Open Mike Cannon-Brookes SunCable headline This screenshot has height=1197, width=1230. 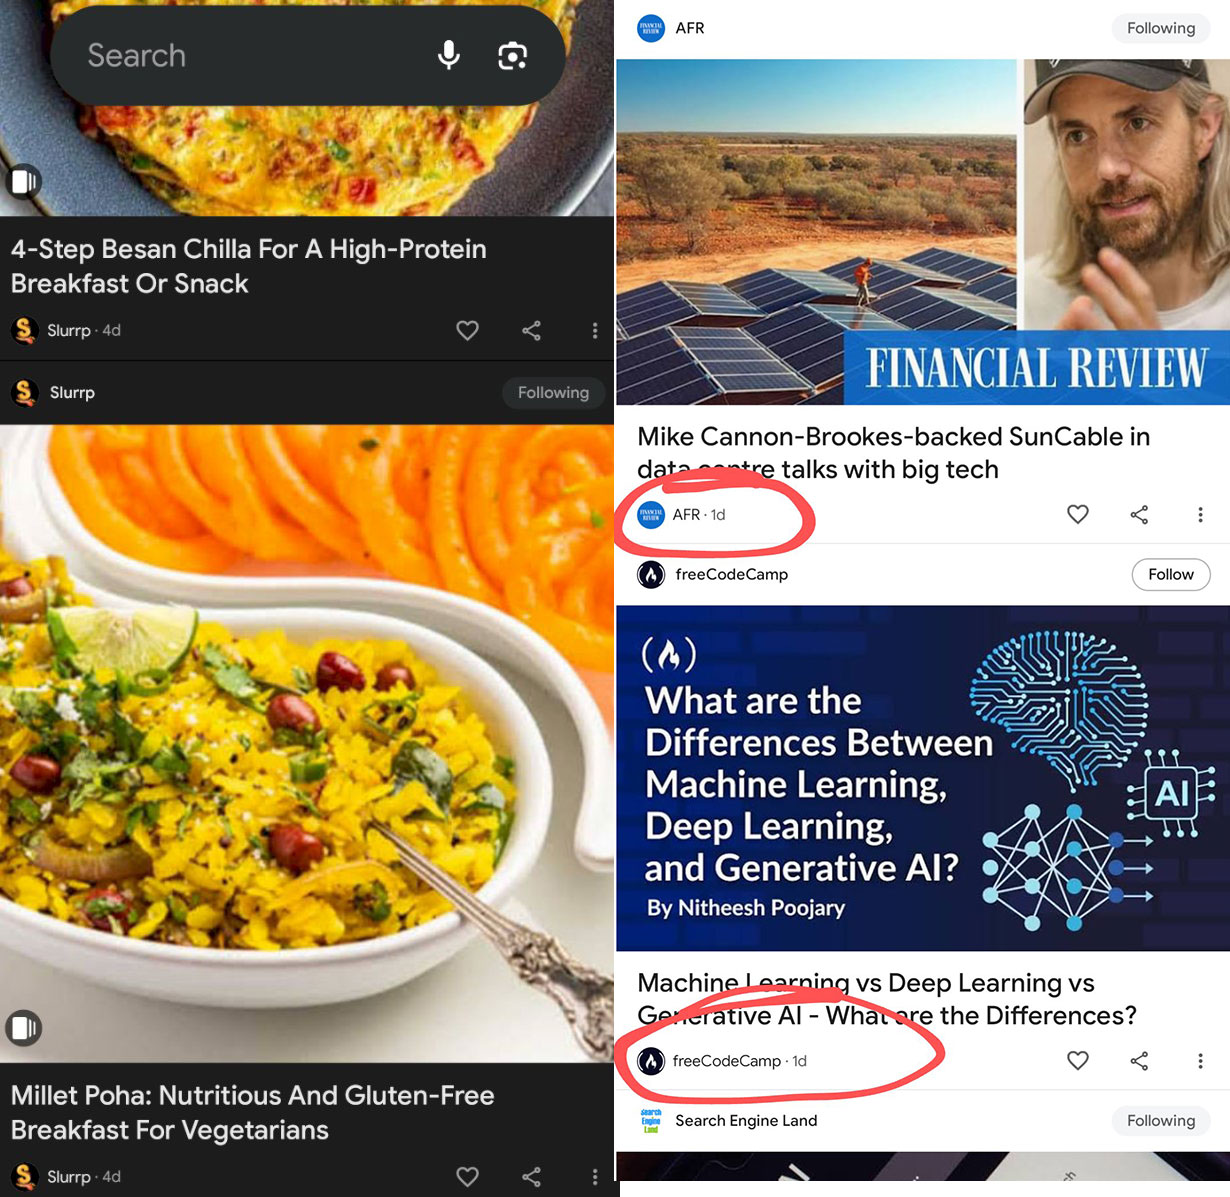point(893,453)
